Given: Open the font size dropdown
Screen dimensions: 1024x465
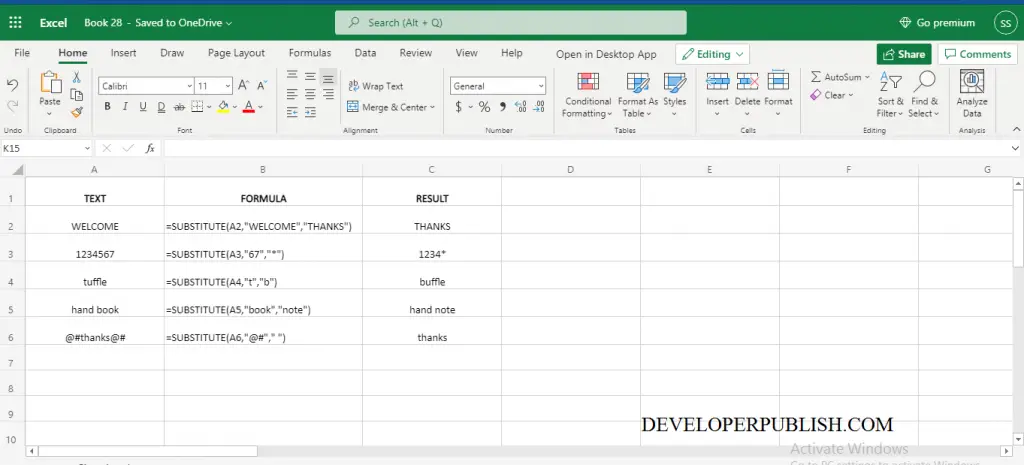Looking at the screenshot, I should point(227,86).
